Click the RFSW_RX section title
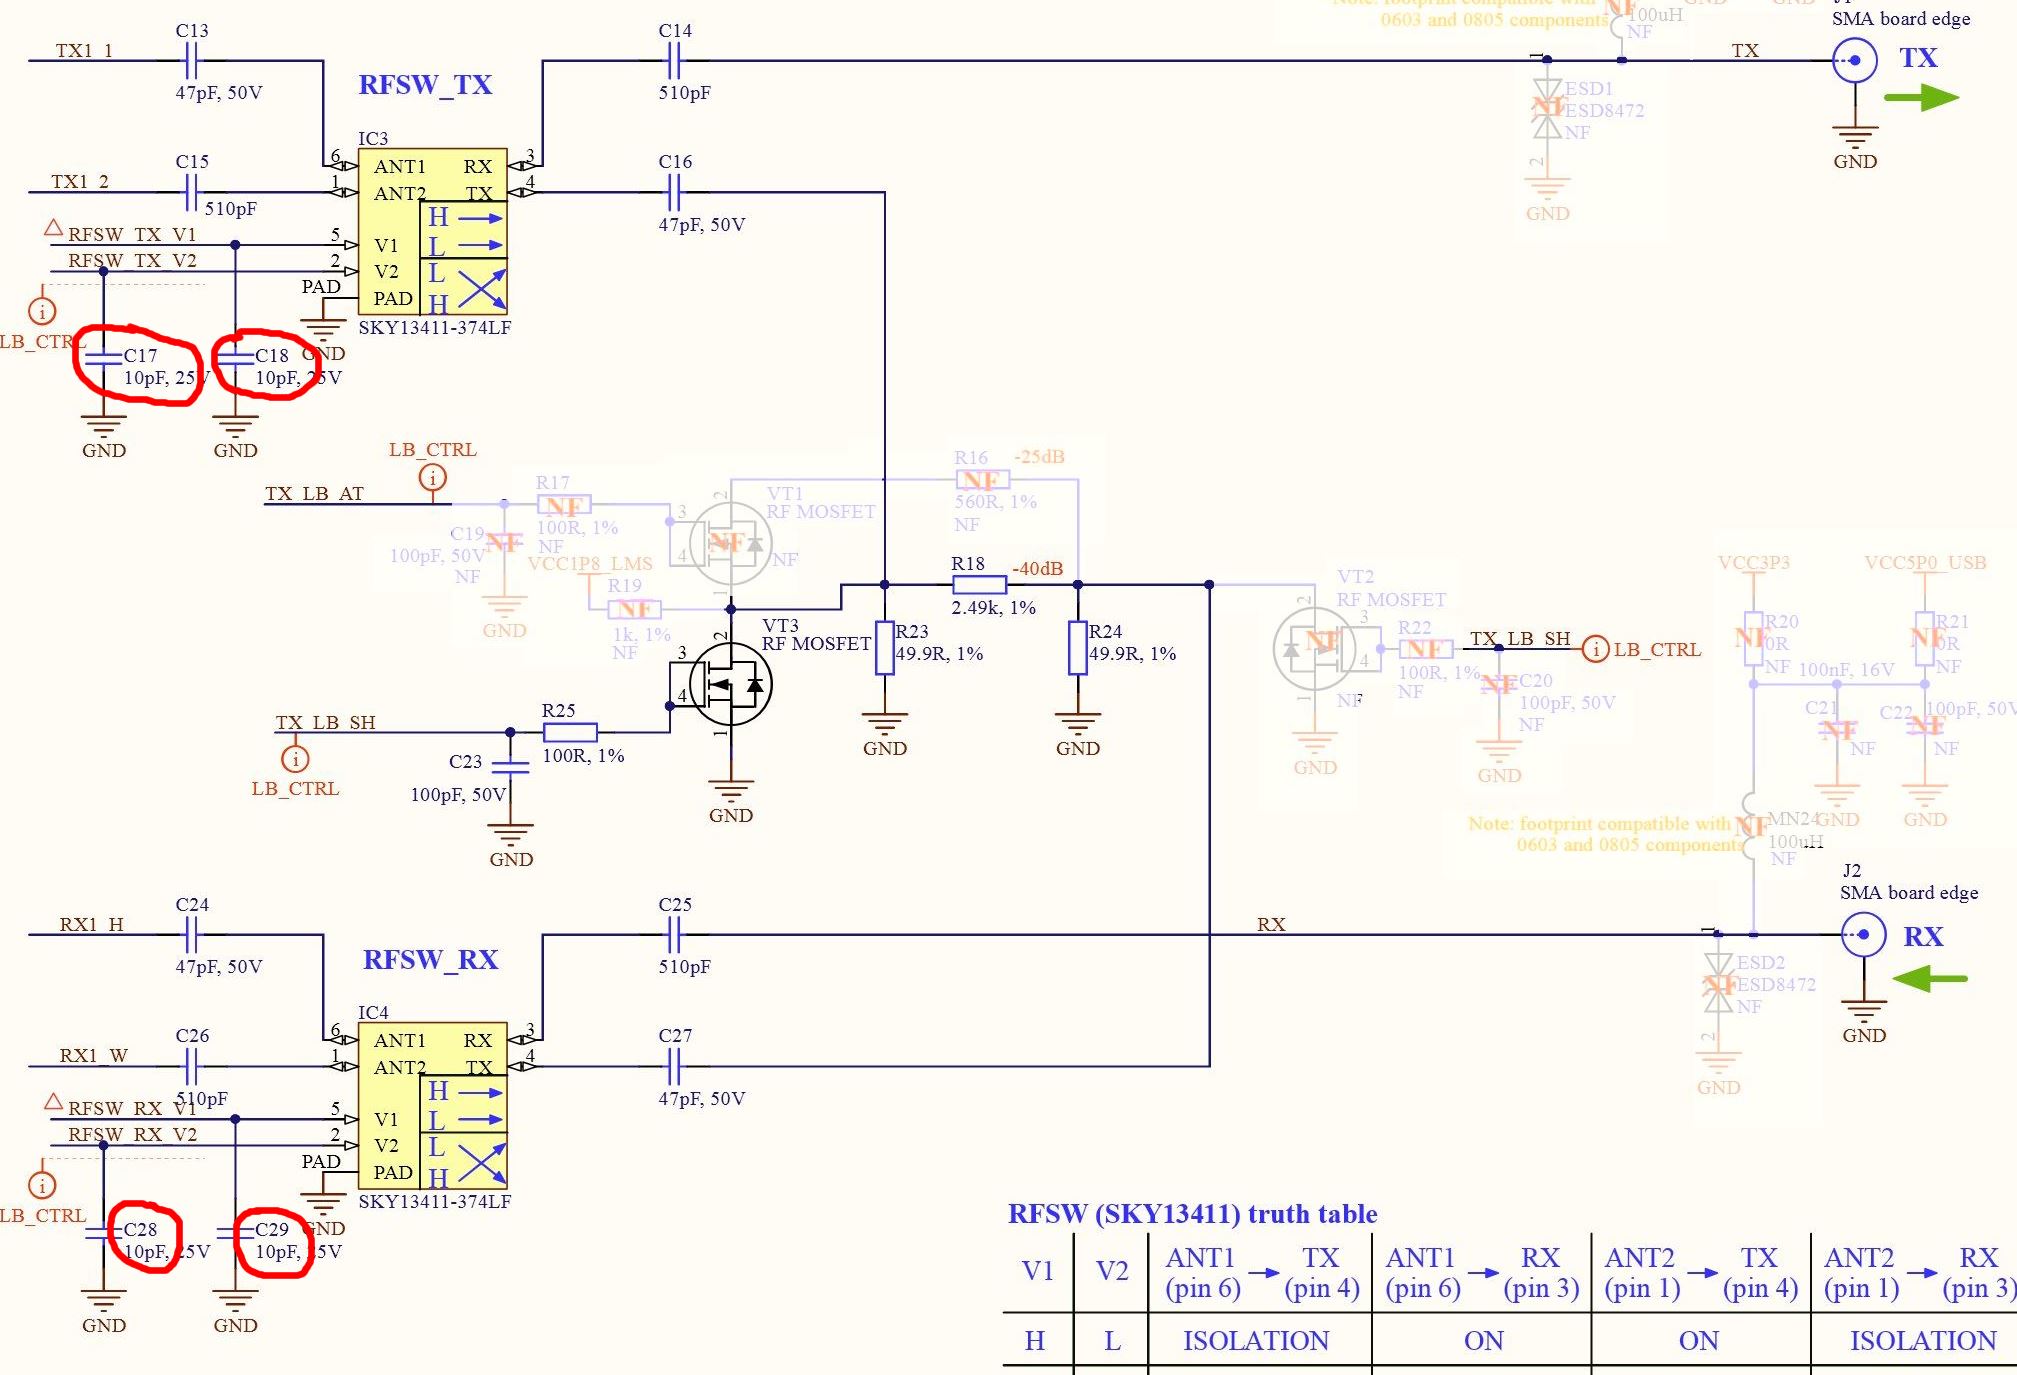Image resolution: width=2017 pixels, height=1375 pixels. pos(430,960)
